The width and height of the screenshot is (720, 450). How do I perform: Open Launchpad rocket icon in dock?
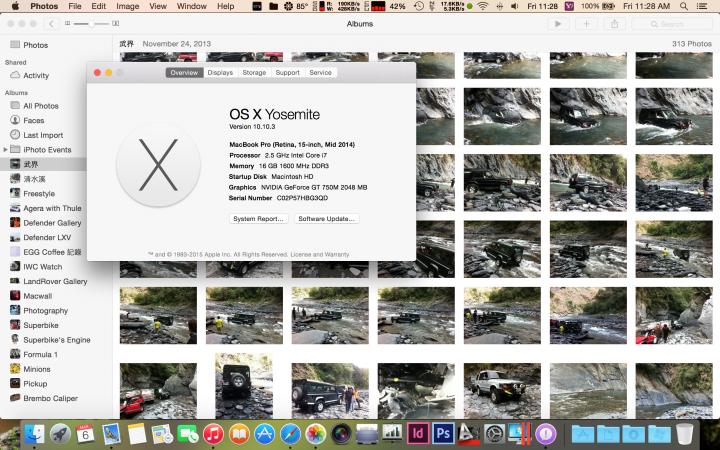60,433
